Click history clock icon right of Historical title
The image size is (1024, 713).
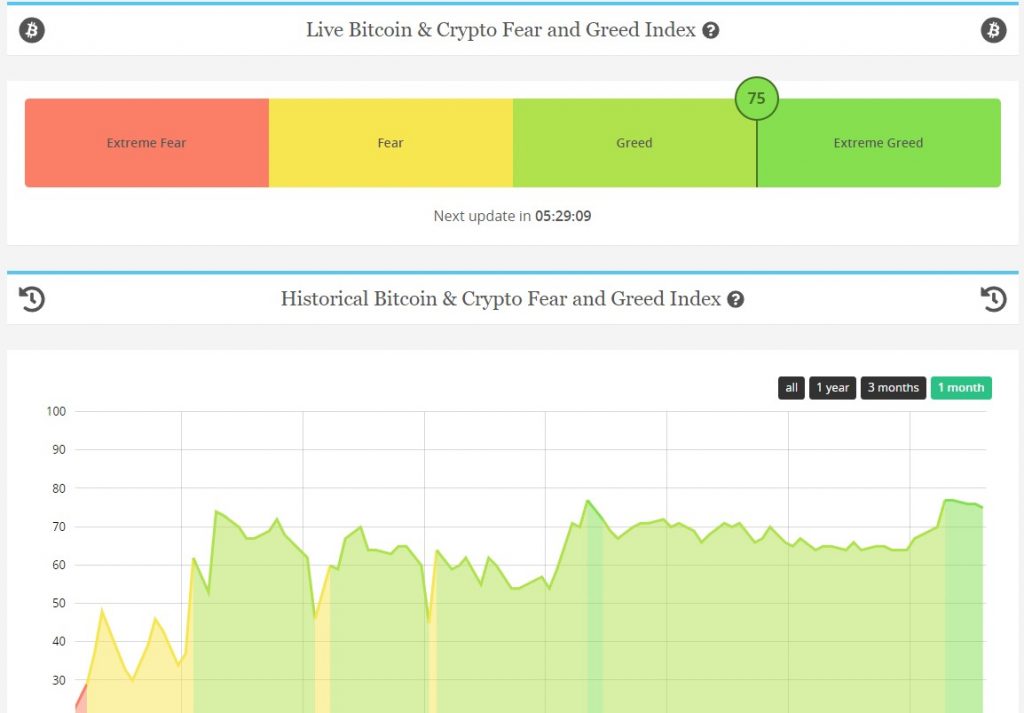pyautogui.click(x=993, y=299)
